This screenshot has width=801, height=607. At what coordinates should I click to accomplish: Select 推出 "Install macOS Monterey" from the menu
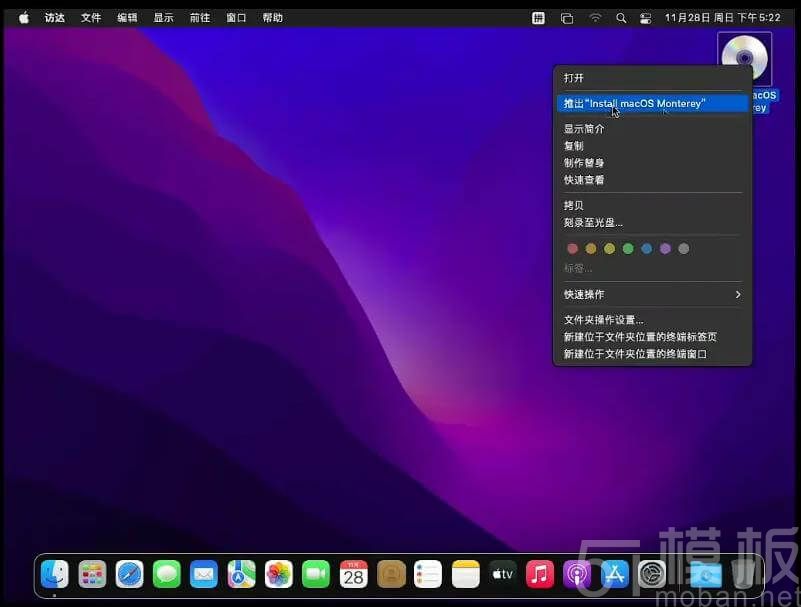652,102
